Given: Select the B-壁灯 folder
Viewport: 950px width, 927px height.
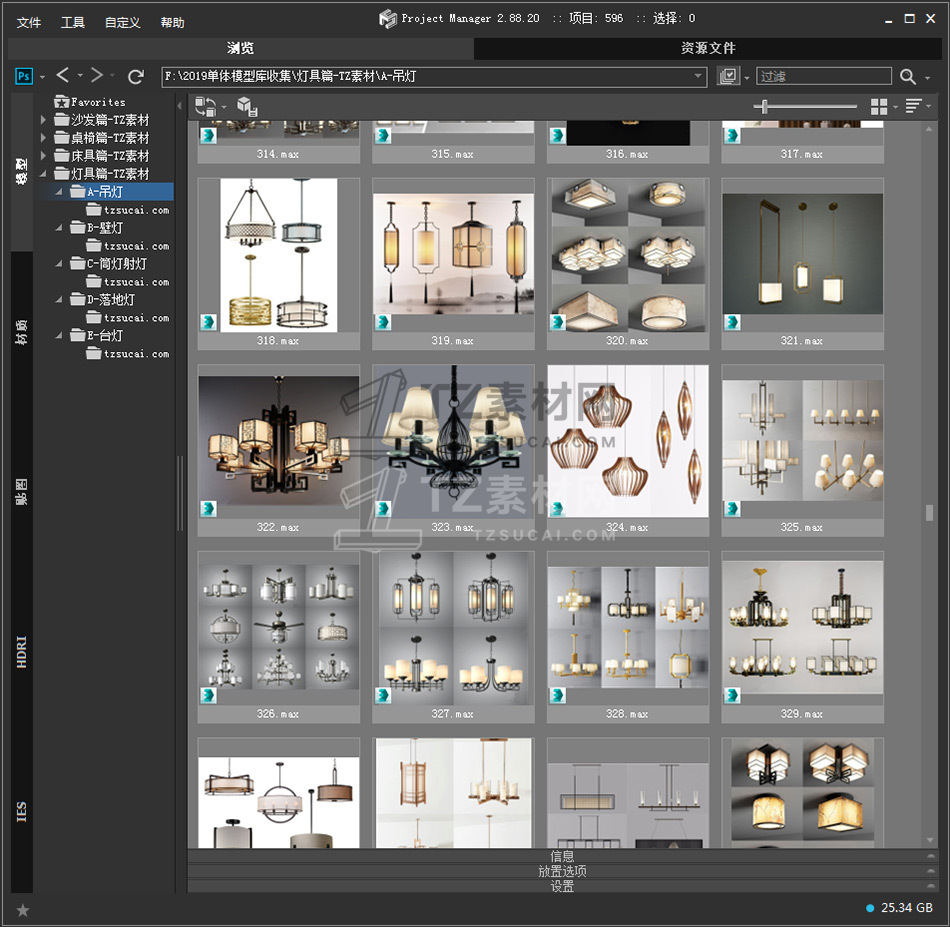Looking at the screenshot, I should 105,228.
